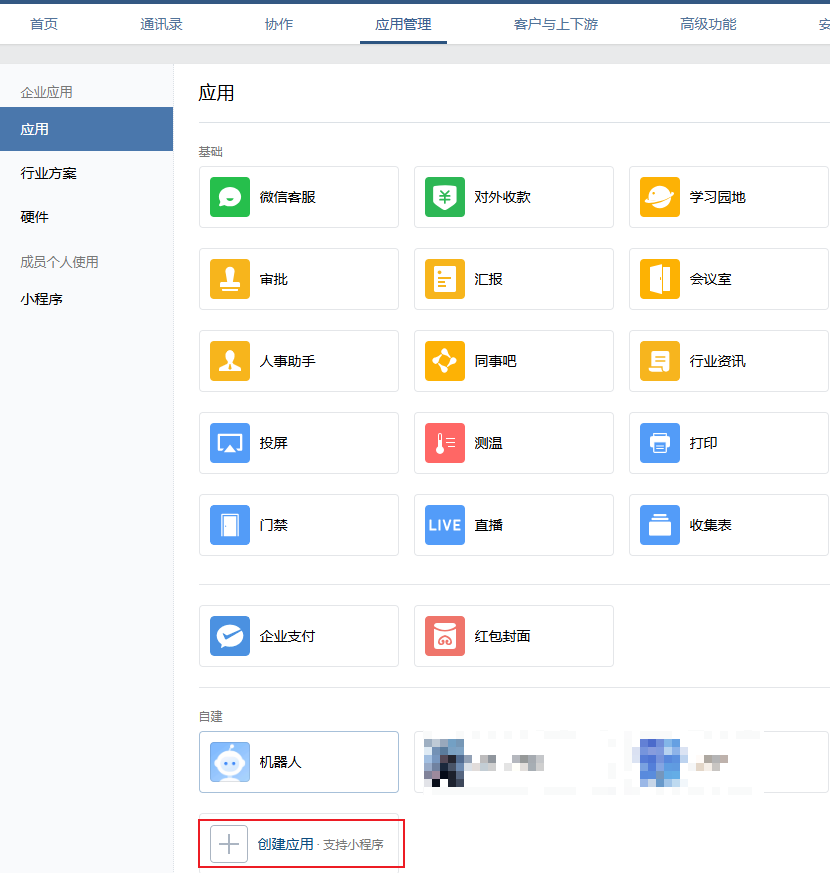Open the 红包封面 red envelope icon

click(445, 636)
